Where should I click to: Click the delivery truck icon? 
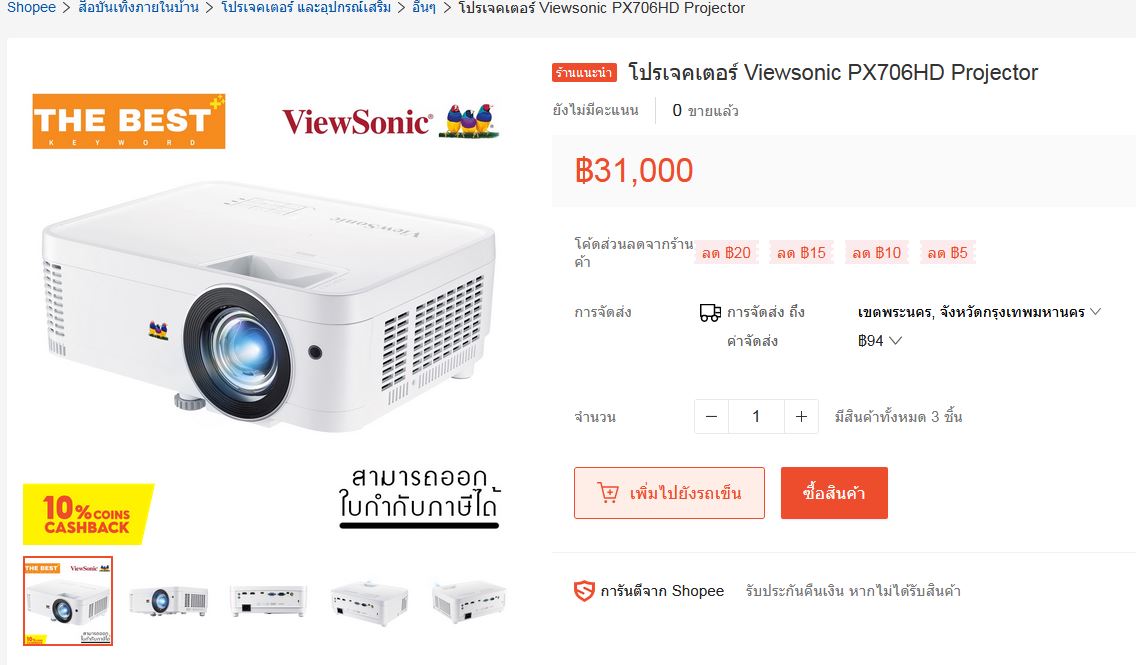(x=710, y=312)
